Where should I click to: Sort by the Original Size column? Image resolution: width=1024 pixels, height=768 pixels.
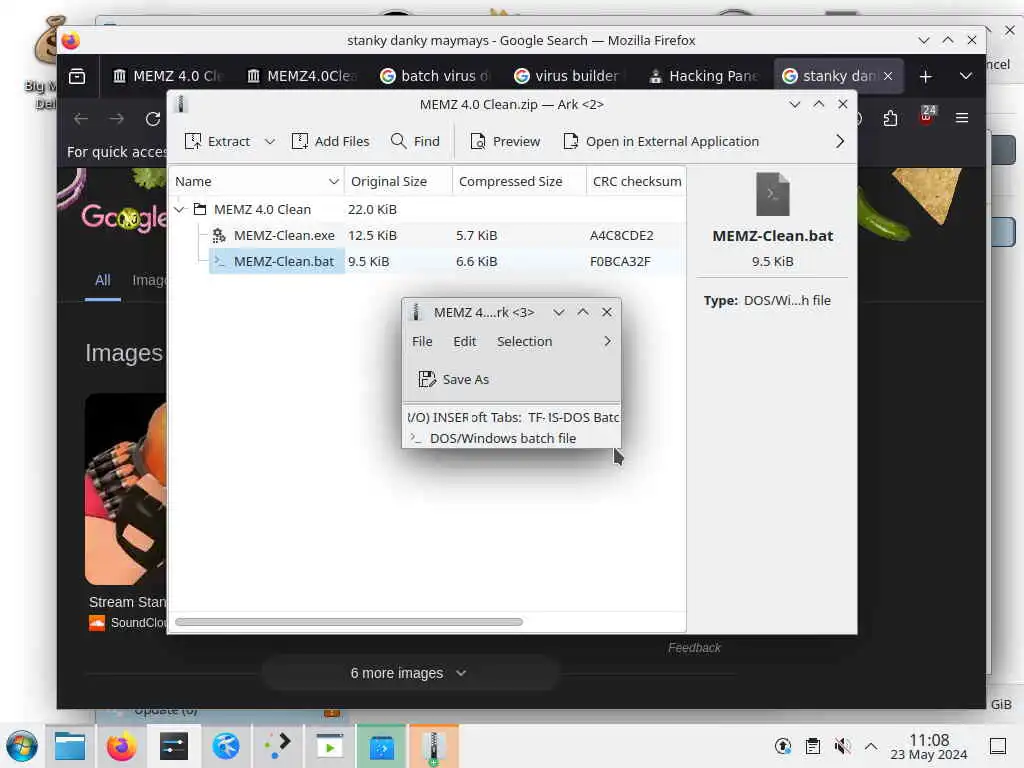coord(398,182)
